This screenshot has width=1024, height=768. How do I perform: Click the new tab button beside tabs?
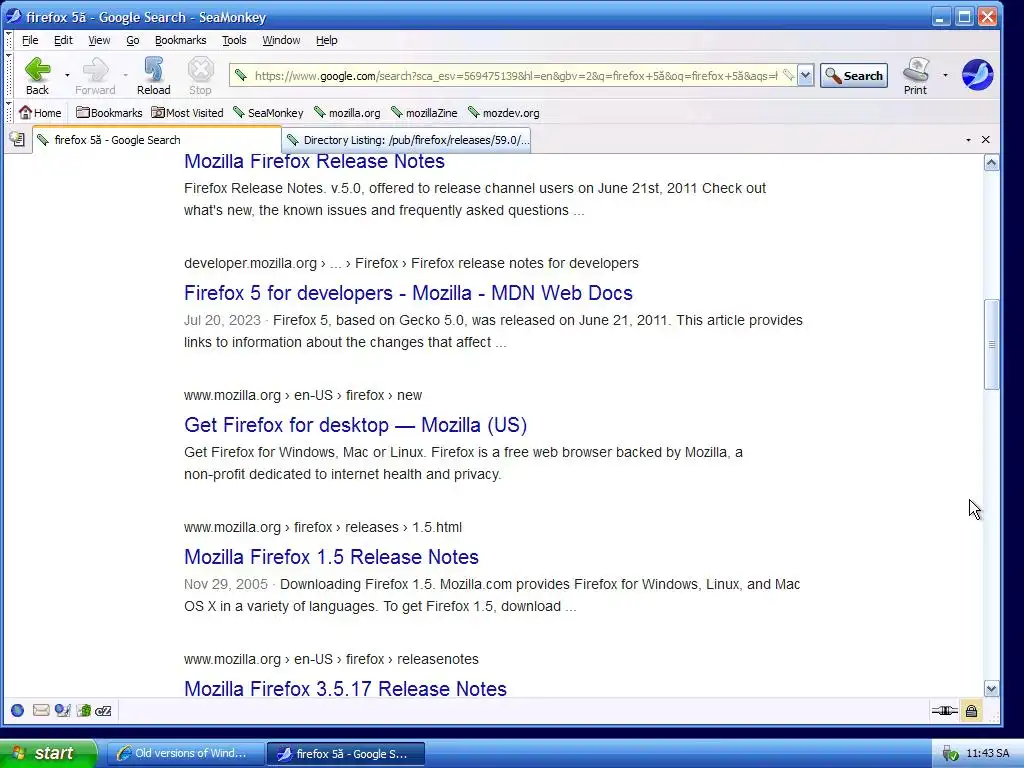point(17,139)
